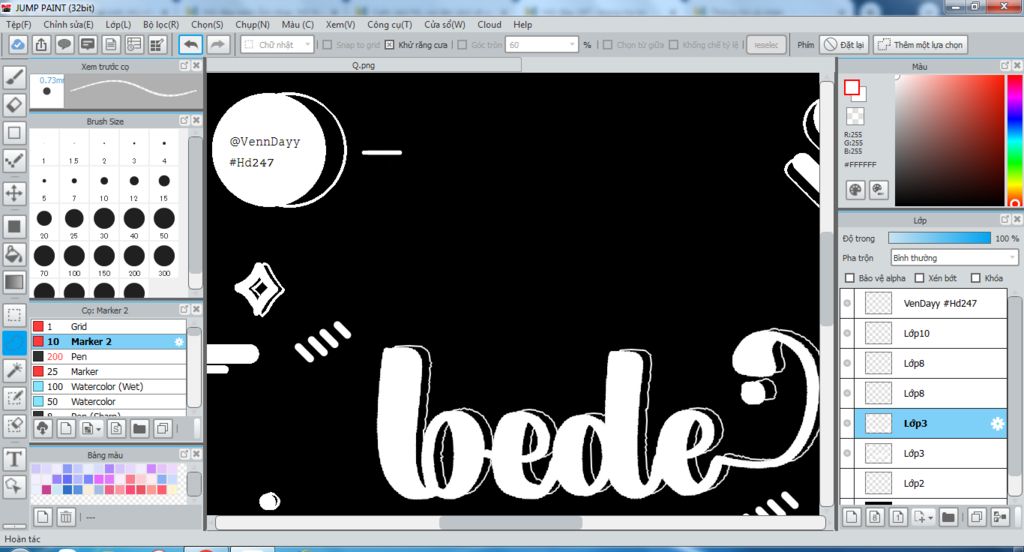
Task: Open brush folder icon in brush panel
Action: point(139,429)
